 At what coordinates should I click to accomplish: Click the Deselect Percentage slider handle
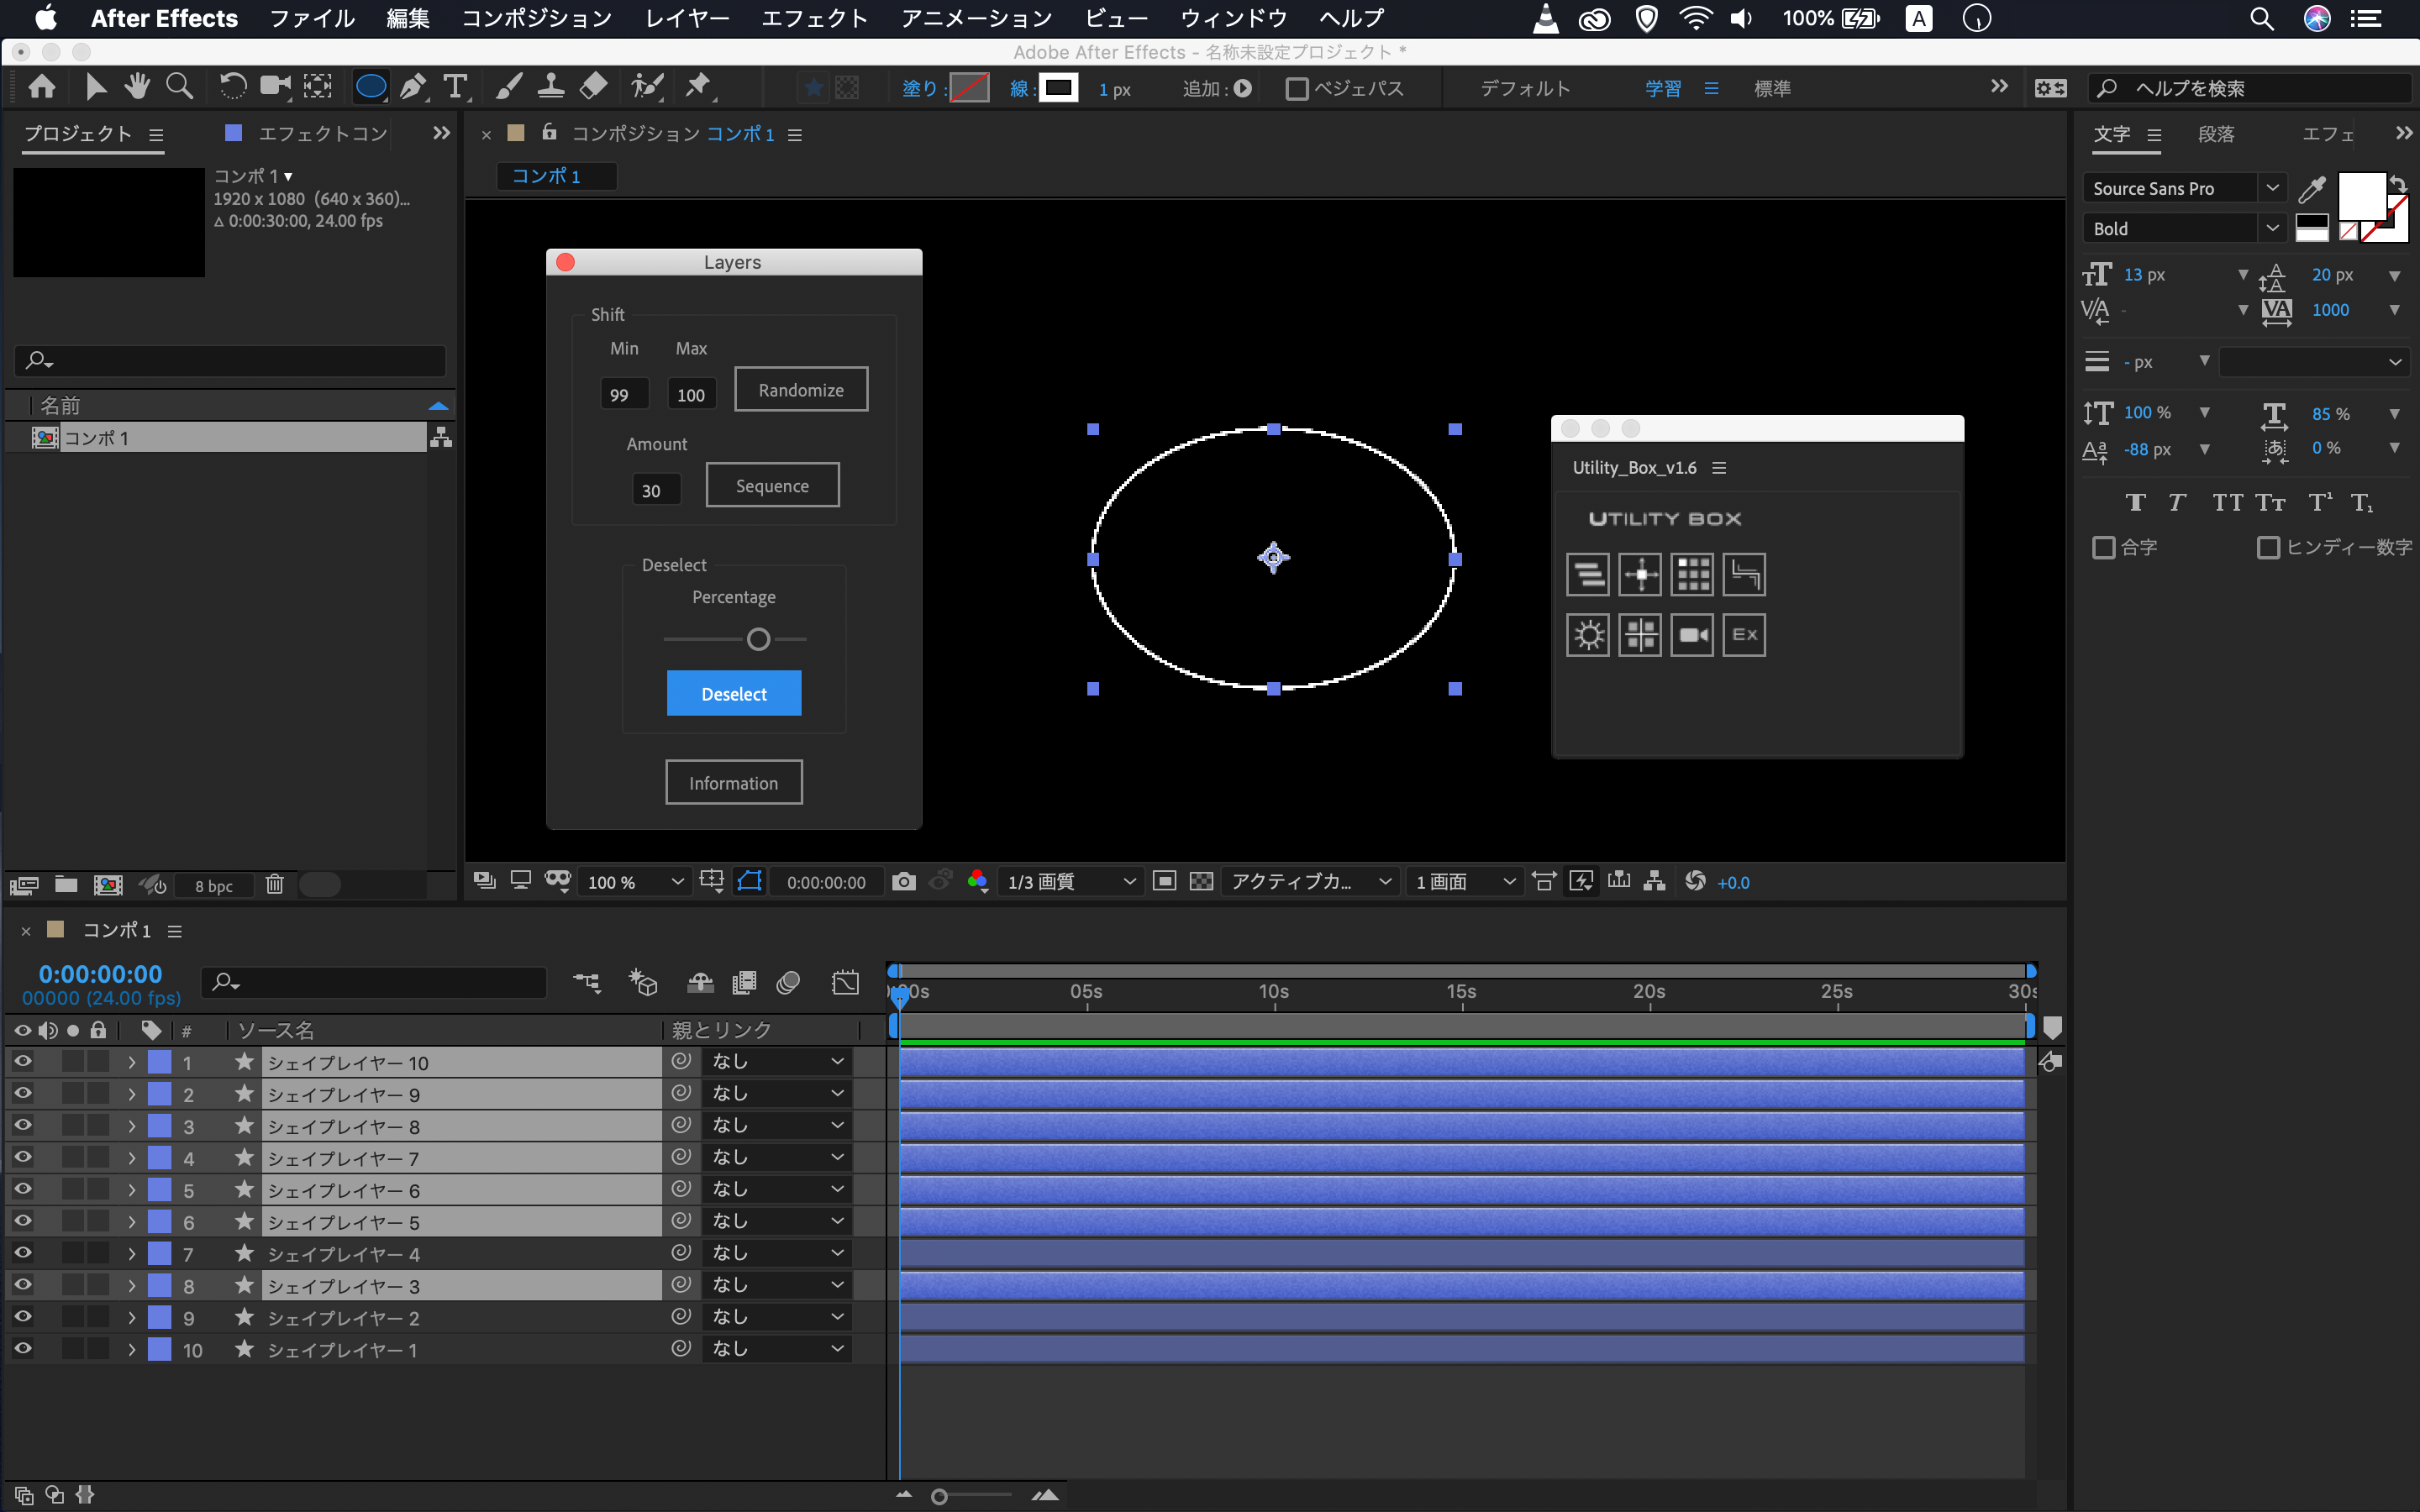759,639
